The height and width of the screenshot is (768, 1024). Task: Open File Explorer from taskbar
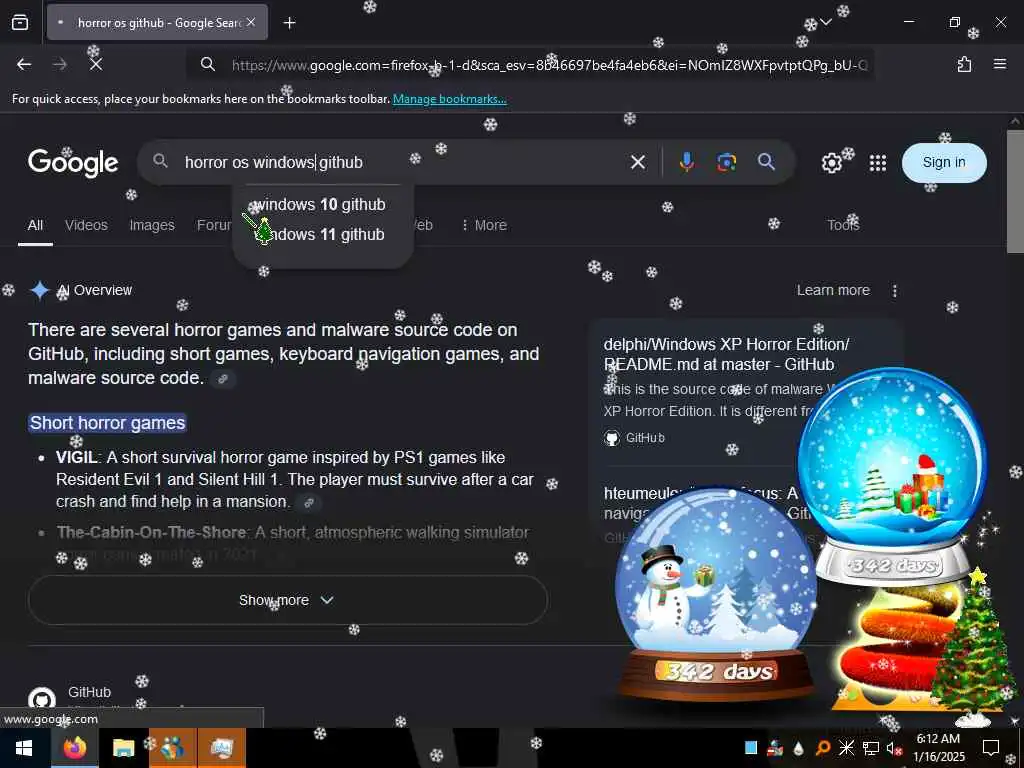tap(123, 748)
